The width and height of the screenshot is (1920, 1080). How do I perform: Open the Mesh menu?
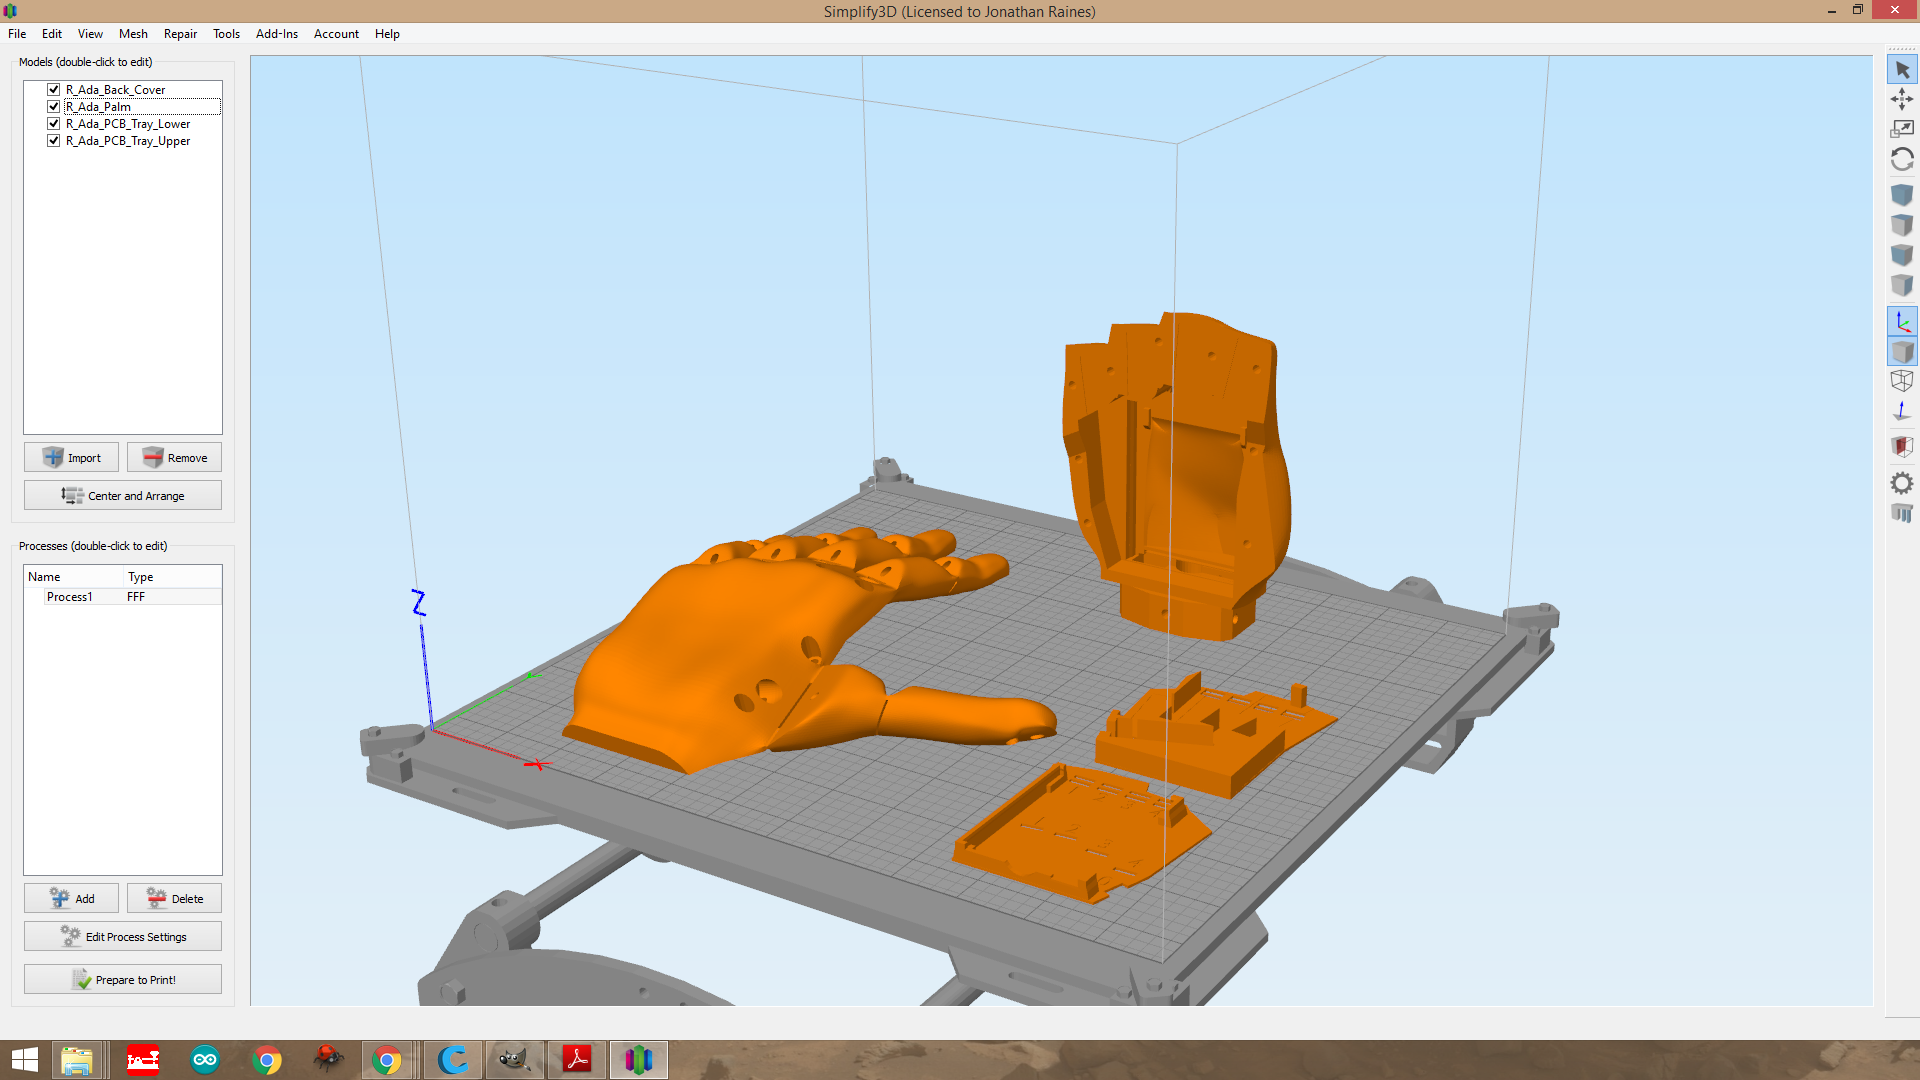pyautogui.click(x=133, y=33)
